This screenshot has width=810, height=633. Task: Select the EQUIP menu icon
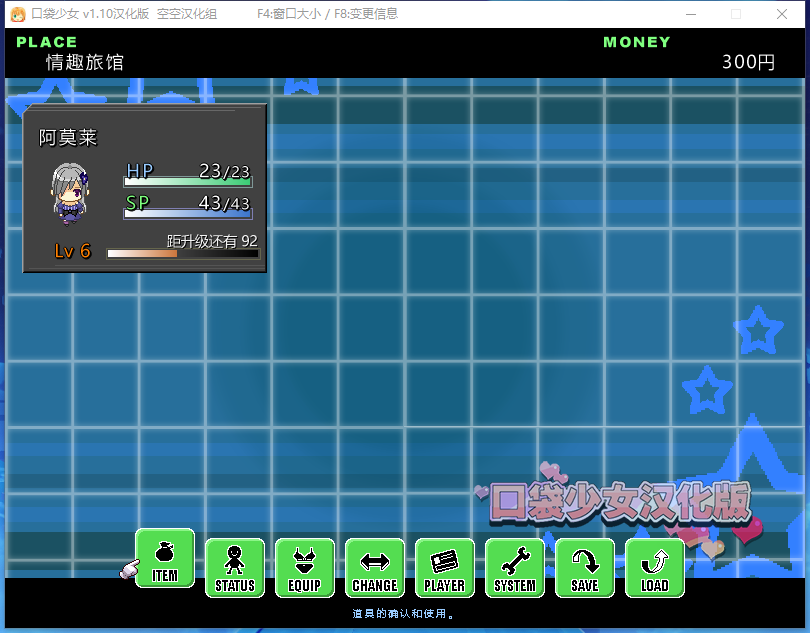click(x=305, y=568)
